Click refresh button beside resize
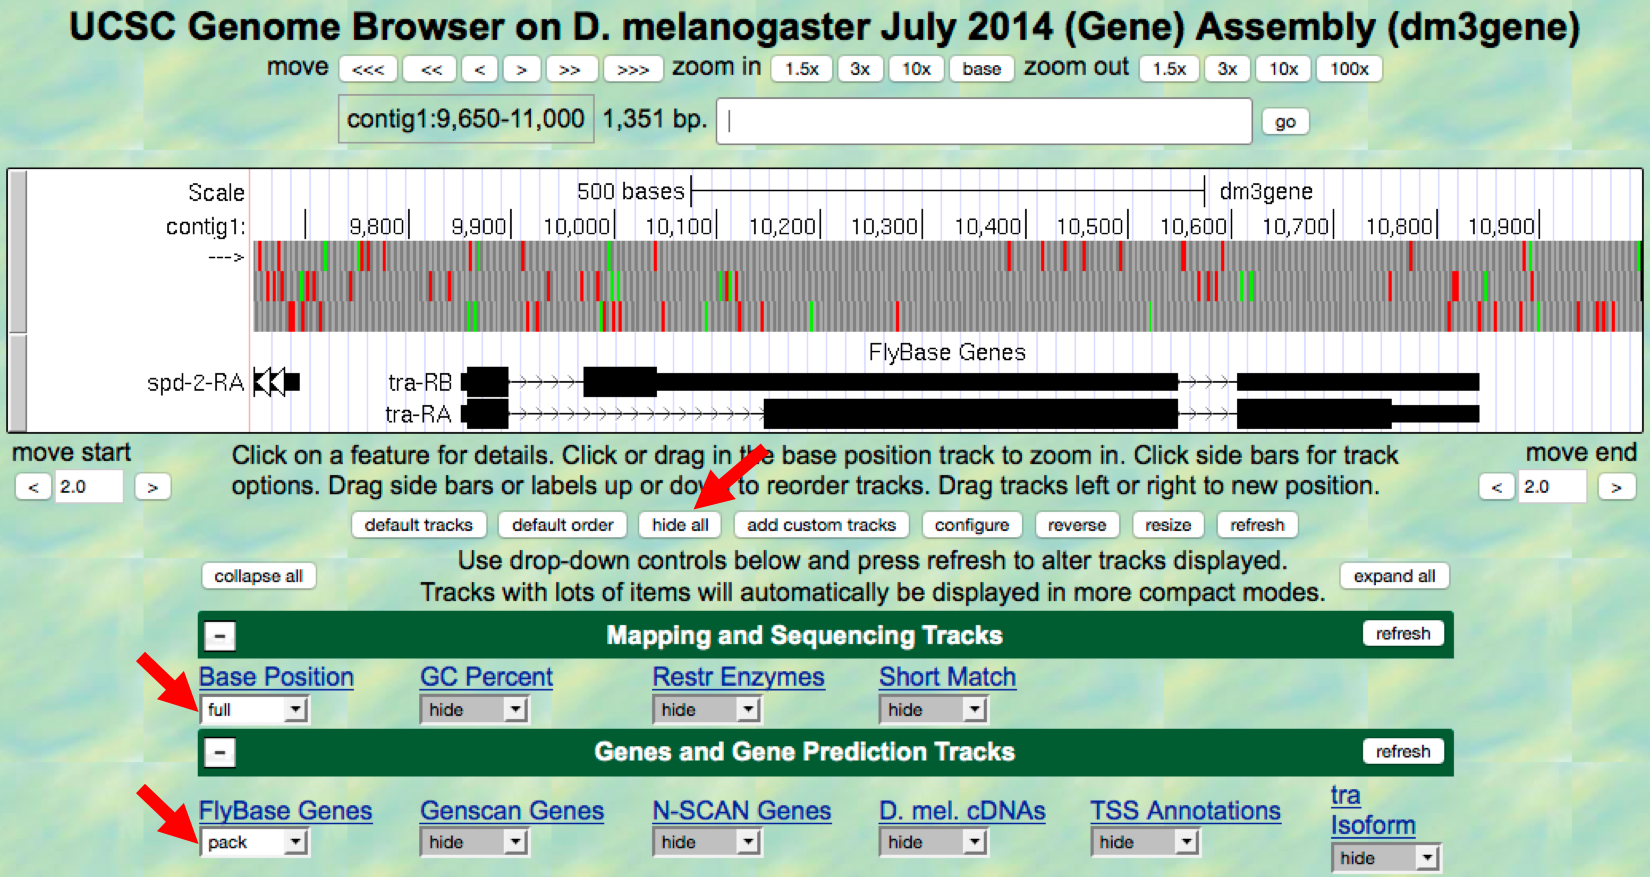The height and width of the screenshot is (884, 1650). [x=1257, y=525]
